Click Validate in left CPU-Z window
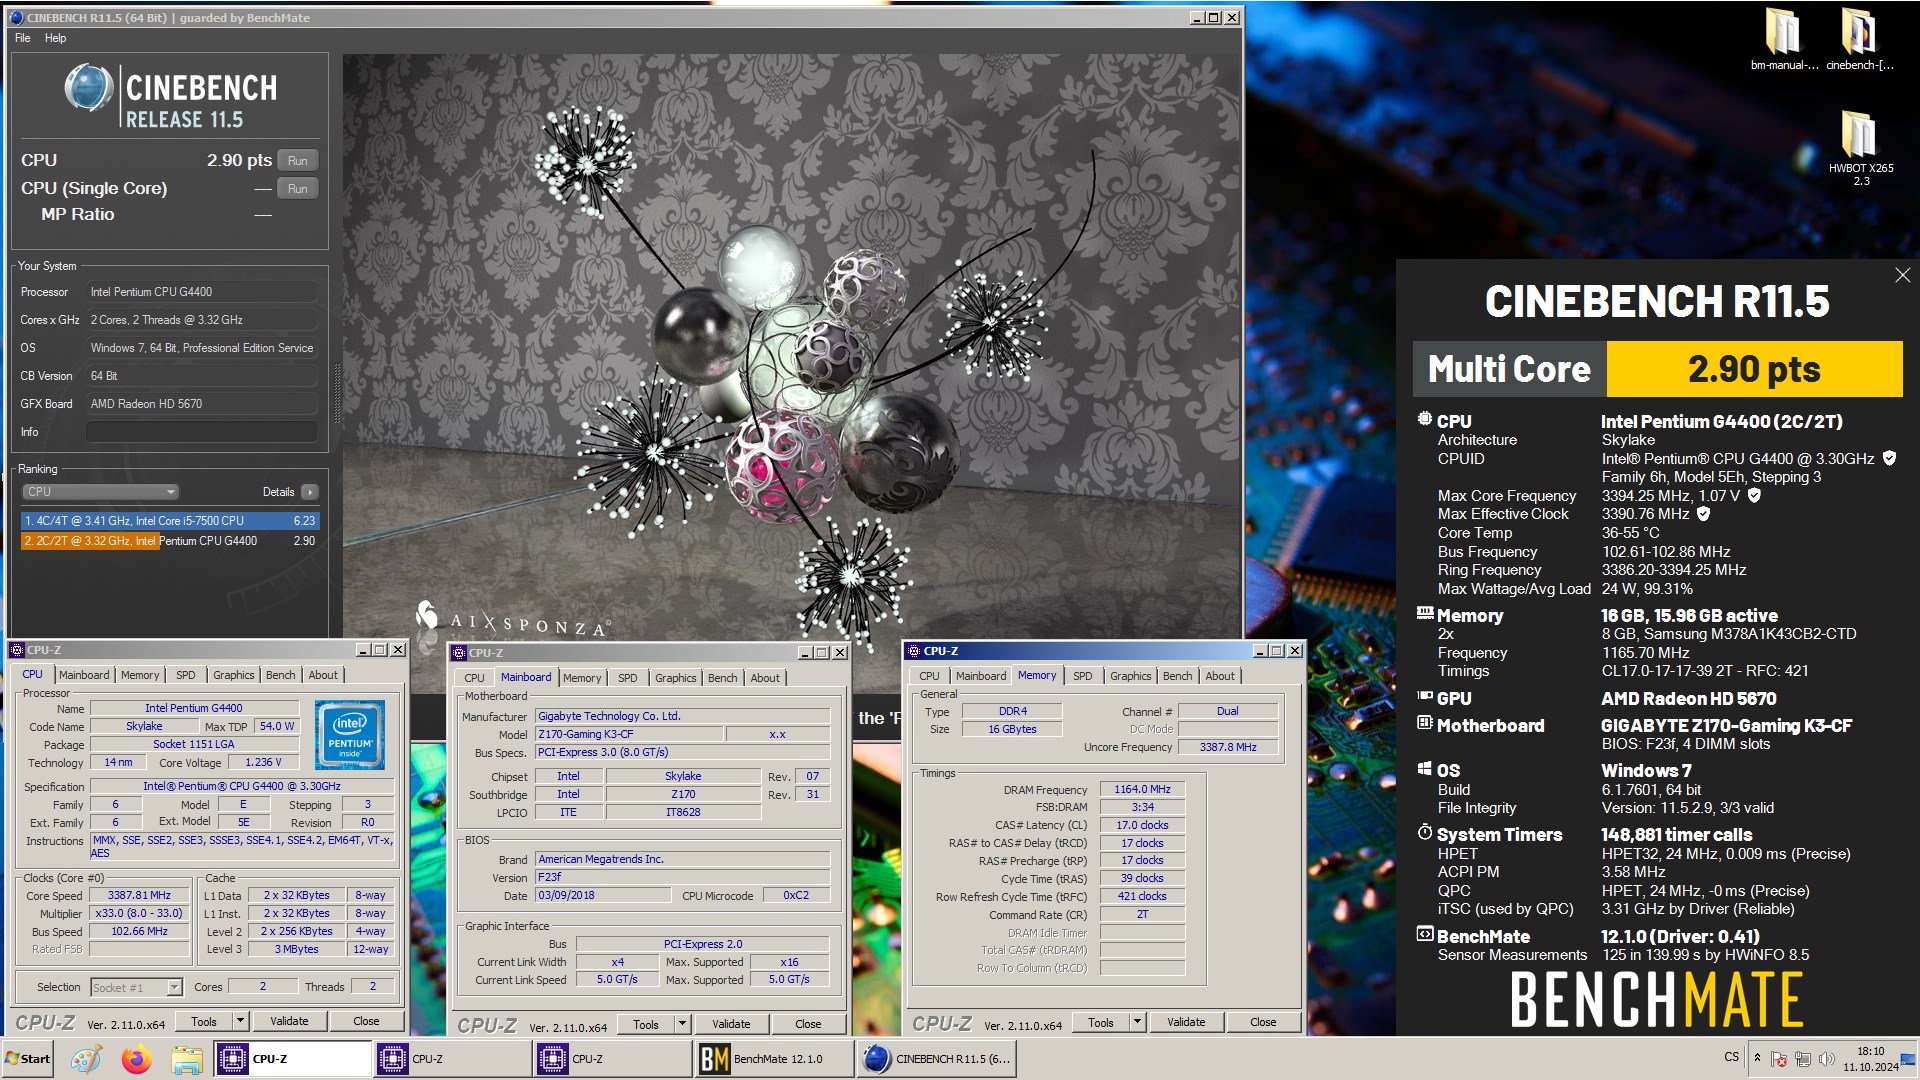The height and width of the screenshot is (1080, 1920). 289,1021
